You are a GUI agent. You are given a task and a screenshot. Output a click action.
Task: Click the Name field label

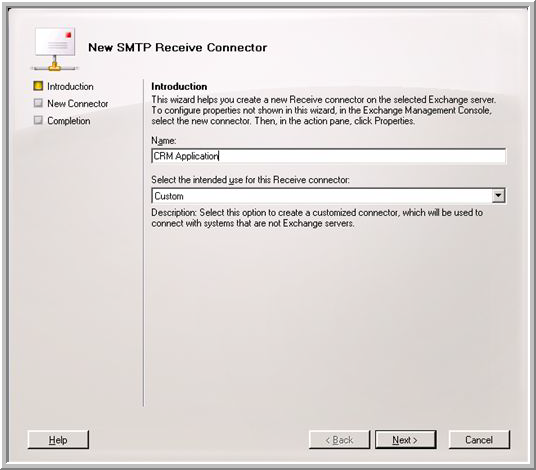[x=164, y=140]
